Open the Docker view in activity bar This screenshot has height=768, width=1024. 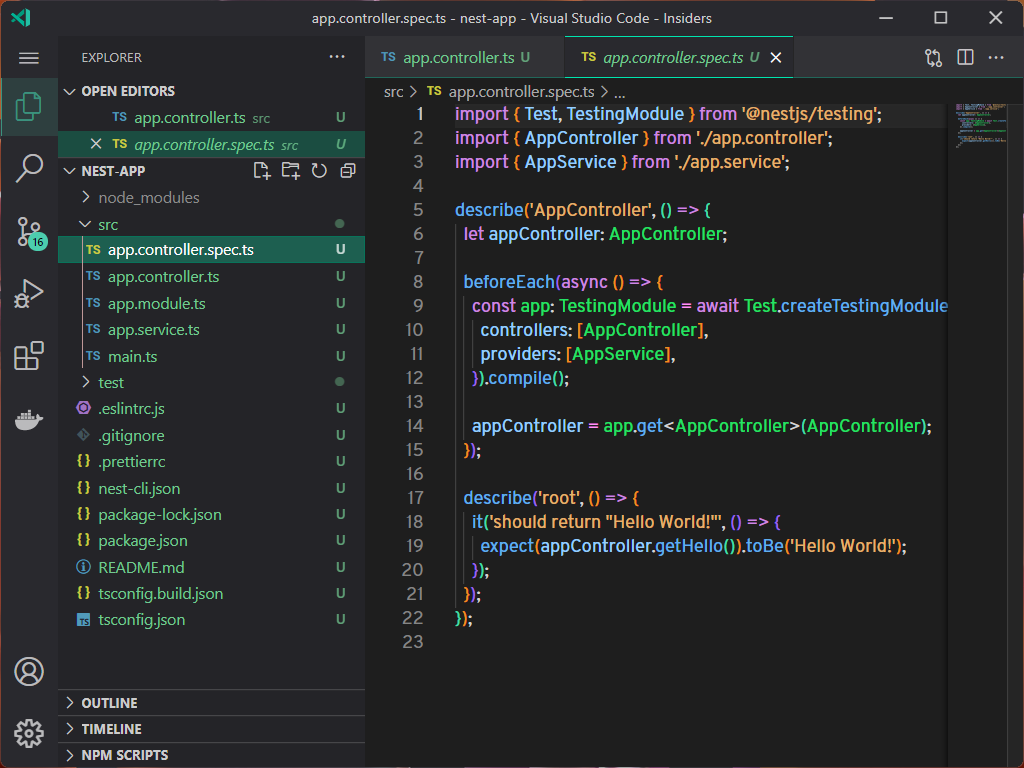29,419
